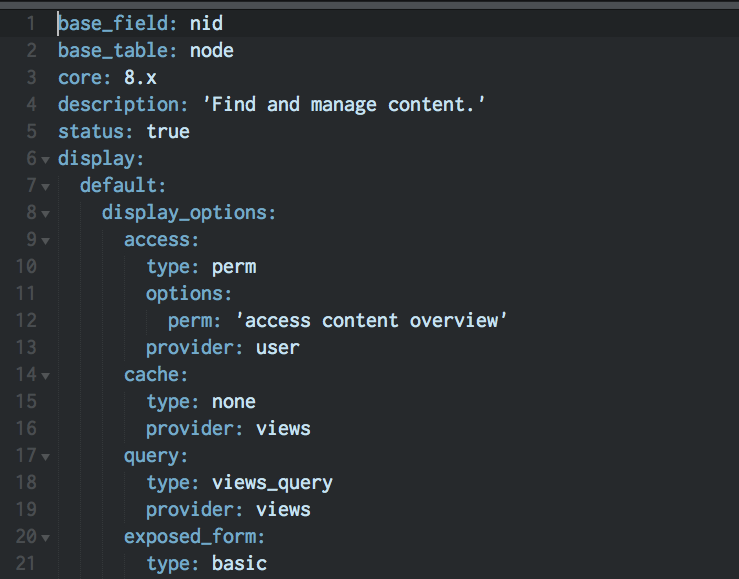The image size is (739, 579).
Task: Click the word basic on line 21
Action: [x=239, y=563]
